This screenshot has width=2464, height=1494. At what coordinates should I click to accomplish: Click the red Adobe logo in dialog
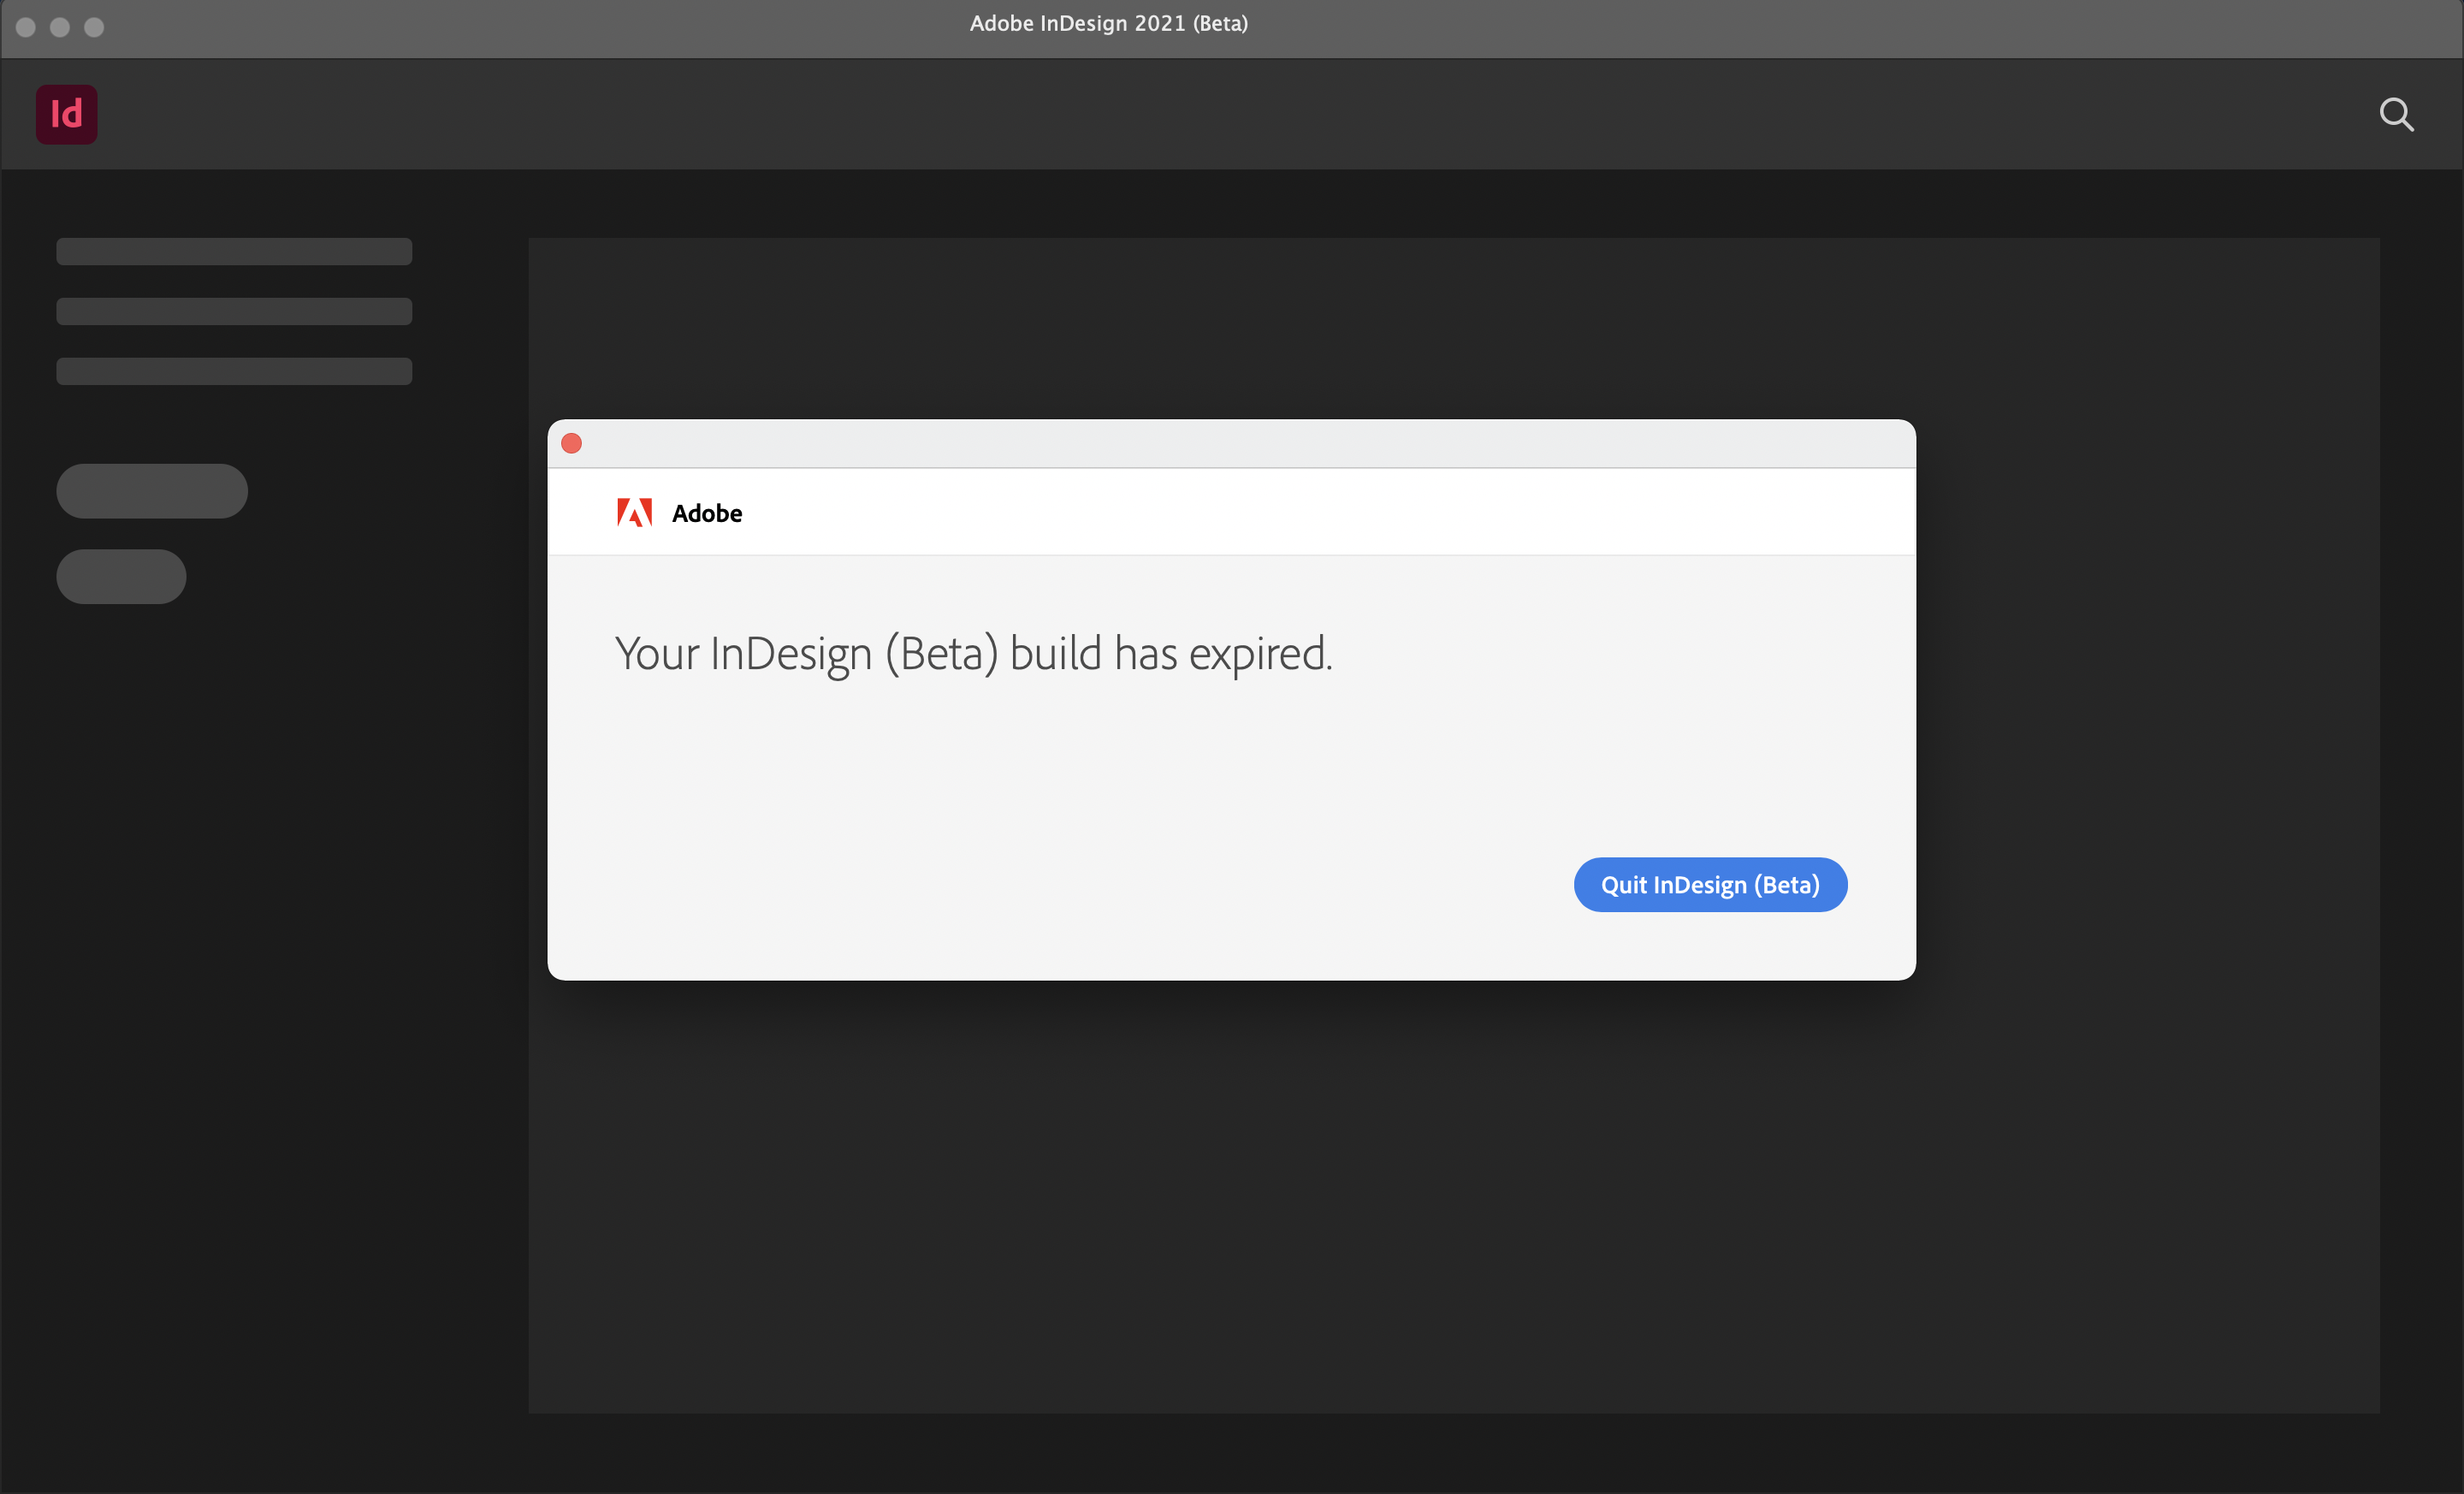click(x=634, y=513)
